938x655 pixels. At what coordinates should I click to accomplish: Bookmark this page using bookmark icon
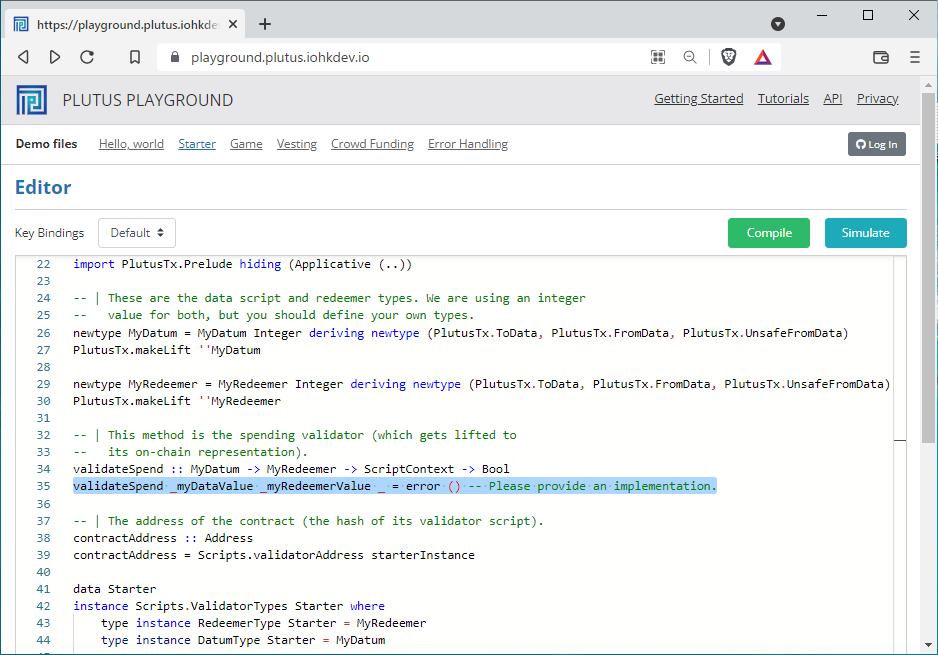coord(135,58)
